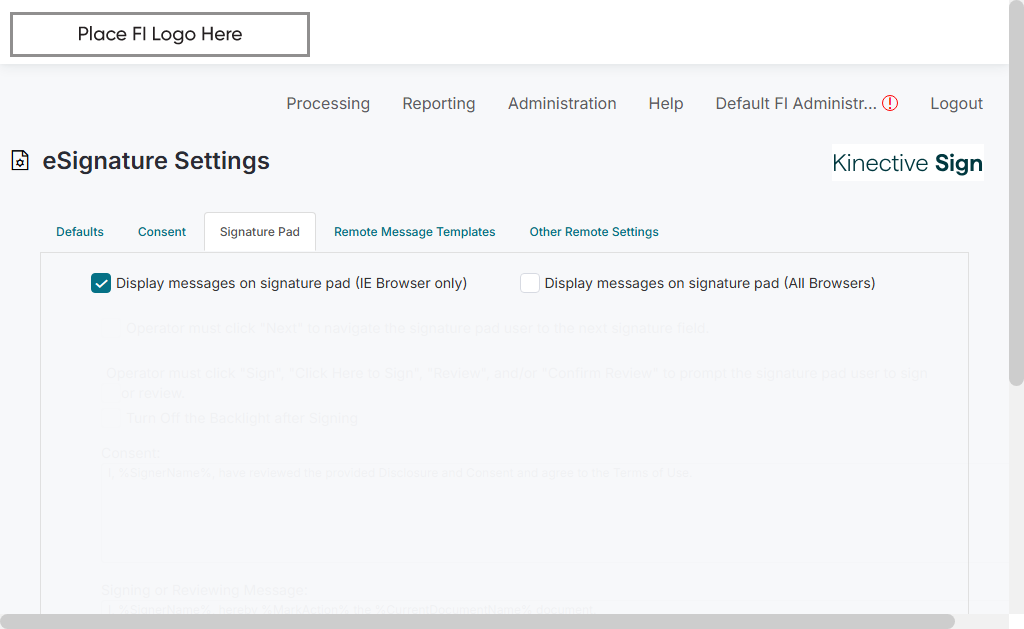Open the Administration menu
This screenshot has width=1024, height=629.
(562, 103)
